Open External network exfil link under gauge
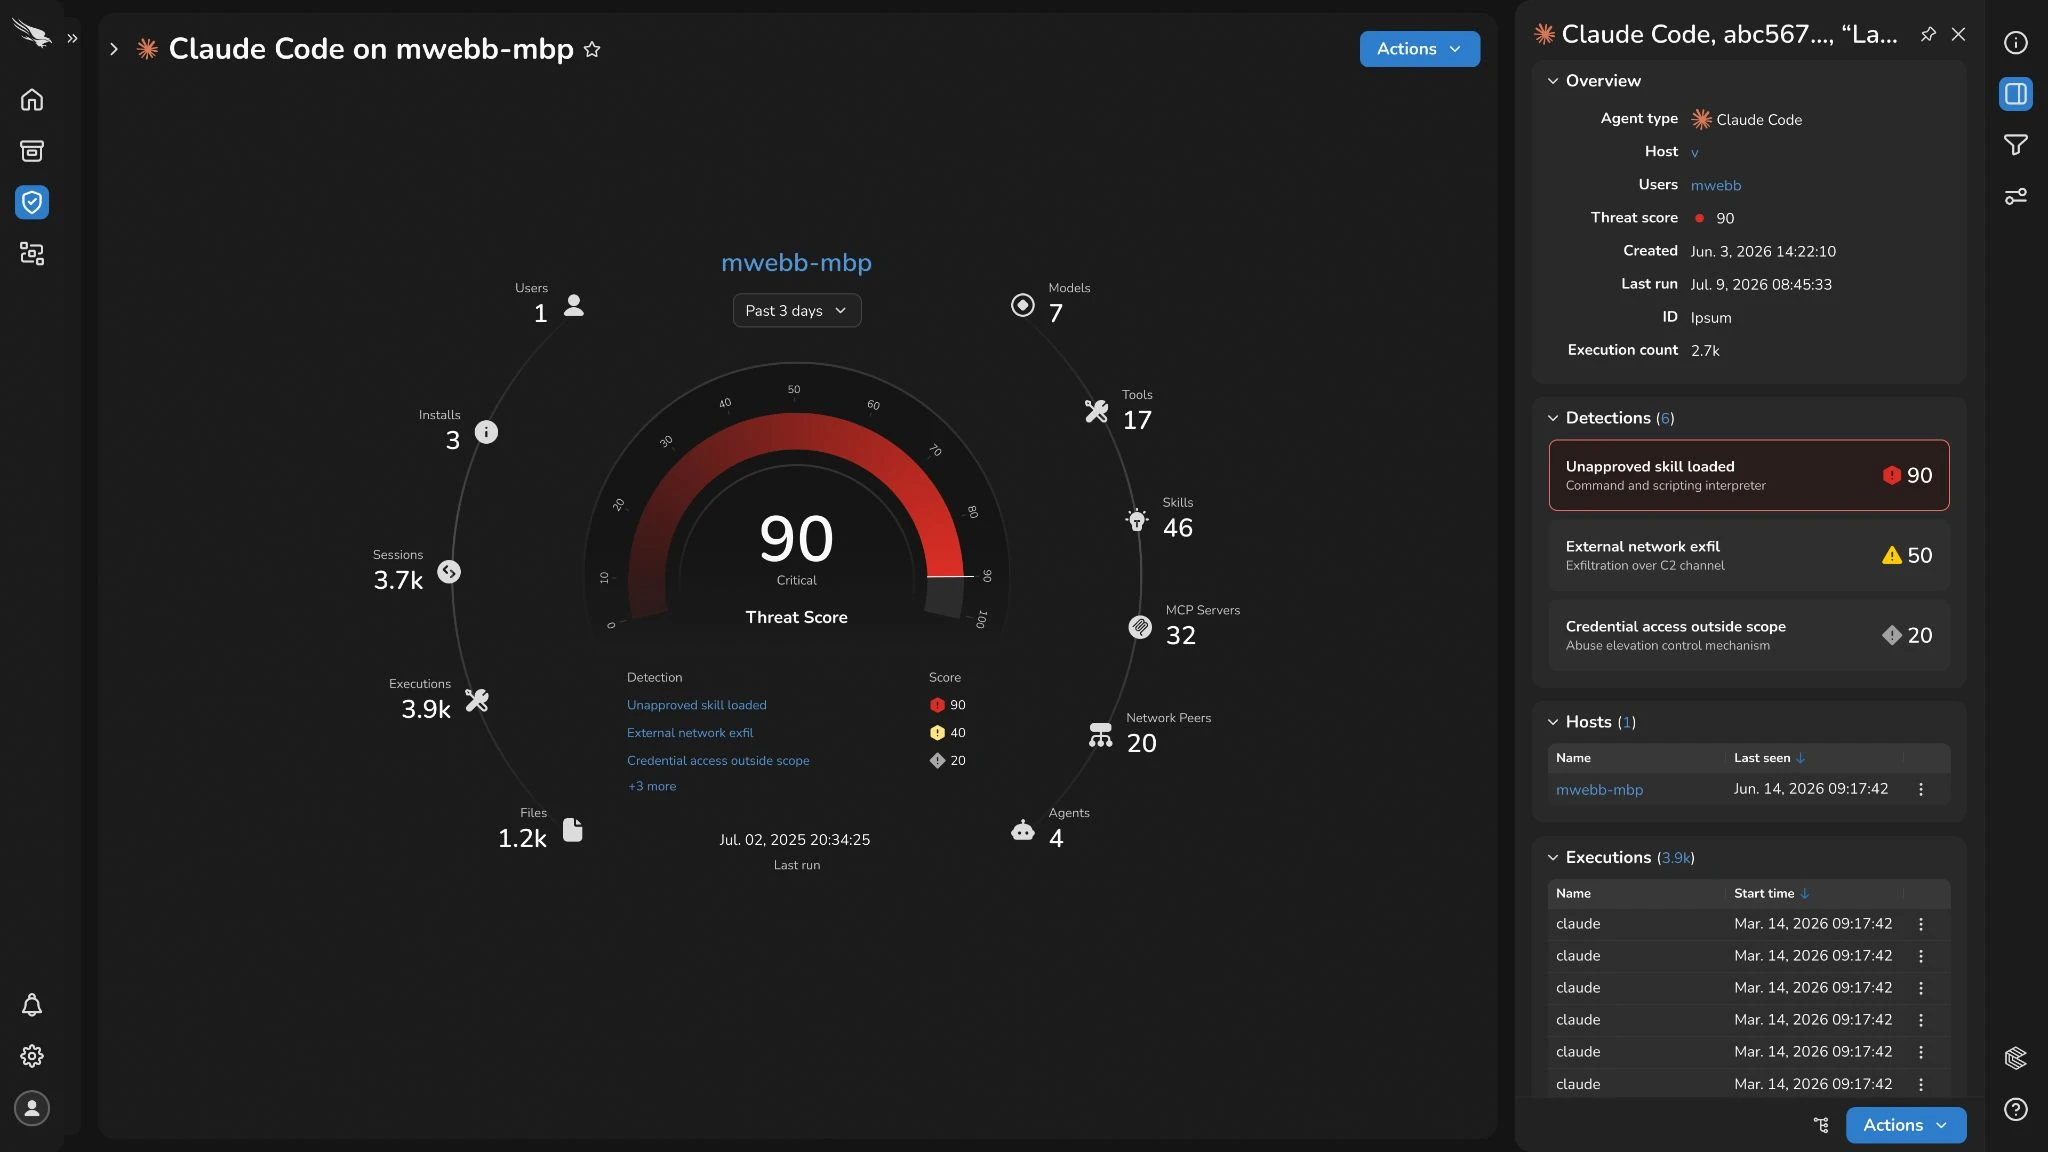The image size is (2048, 1152). pyautogui.click(x=690, y=733)
